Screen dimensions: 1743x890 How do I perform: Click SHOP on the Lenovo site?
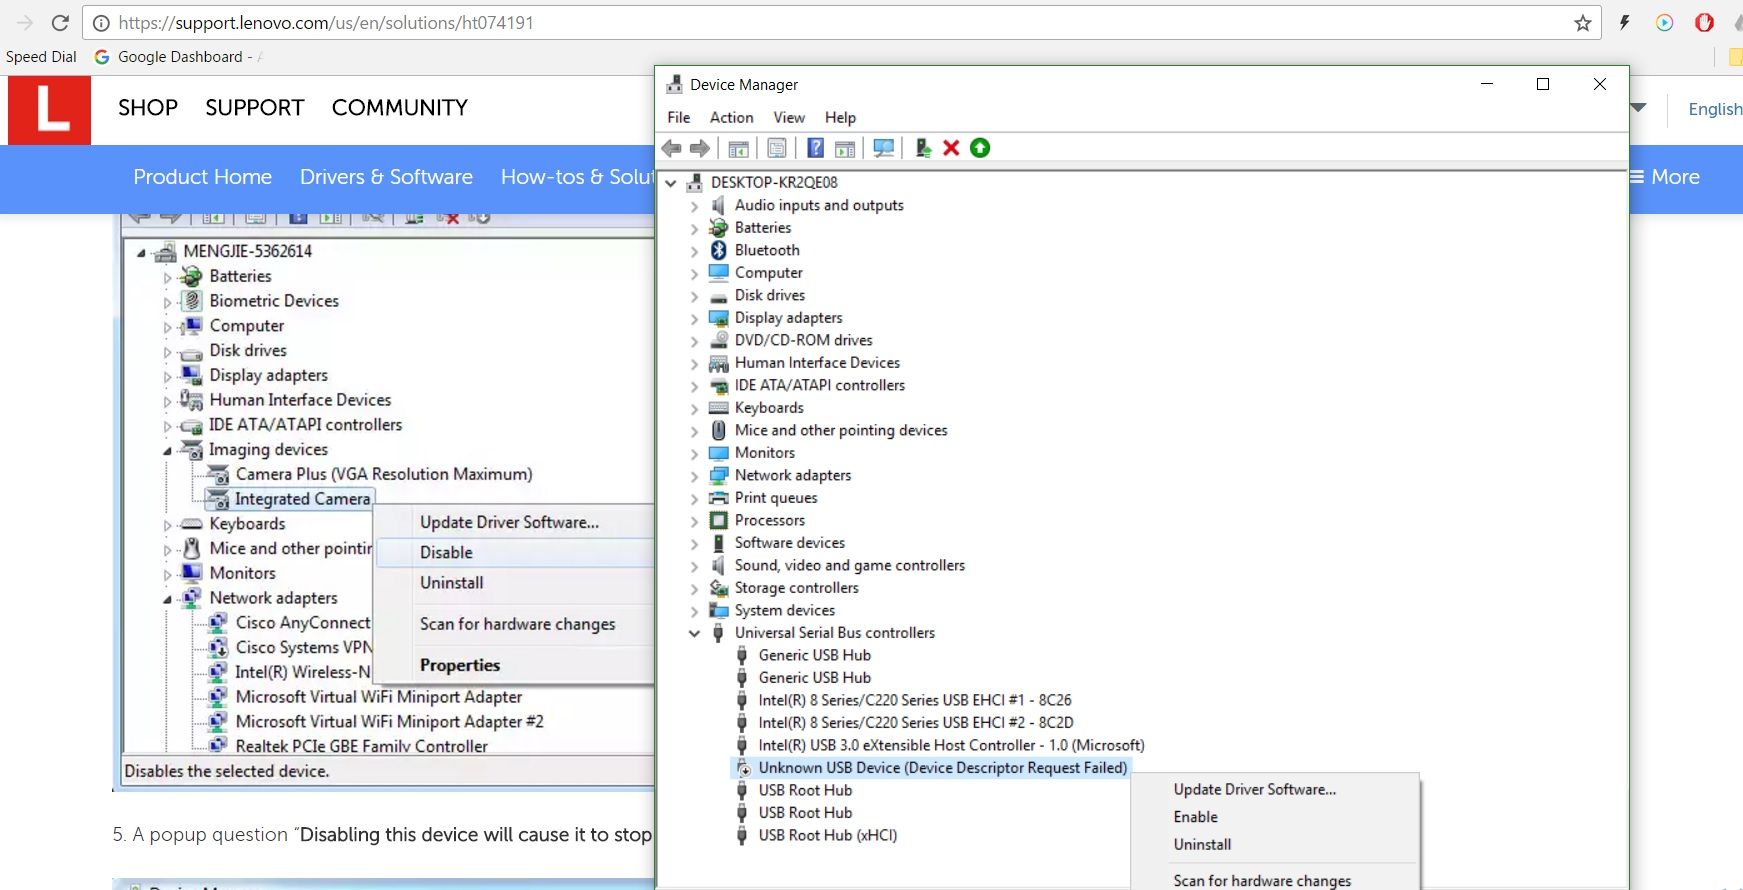148,108
